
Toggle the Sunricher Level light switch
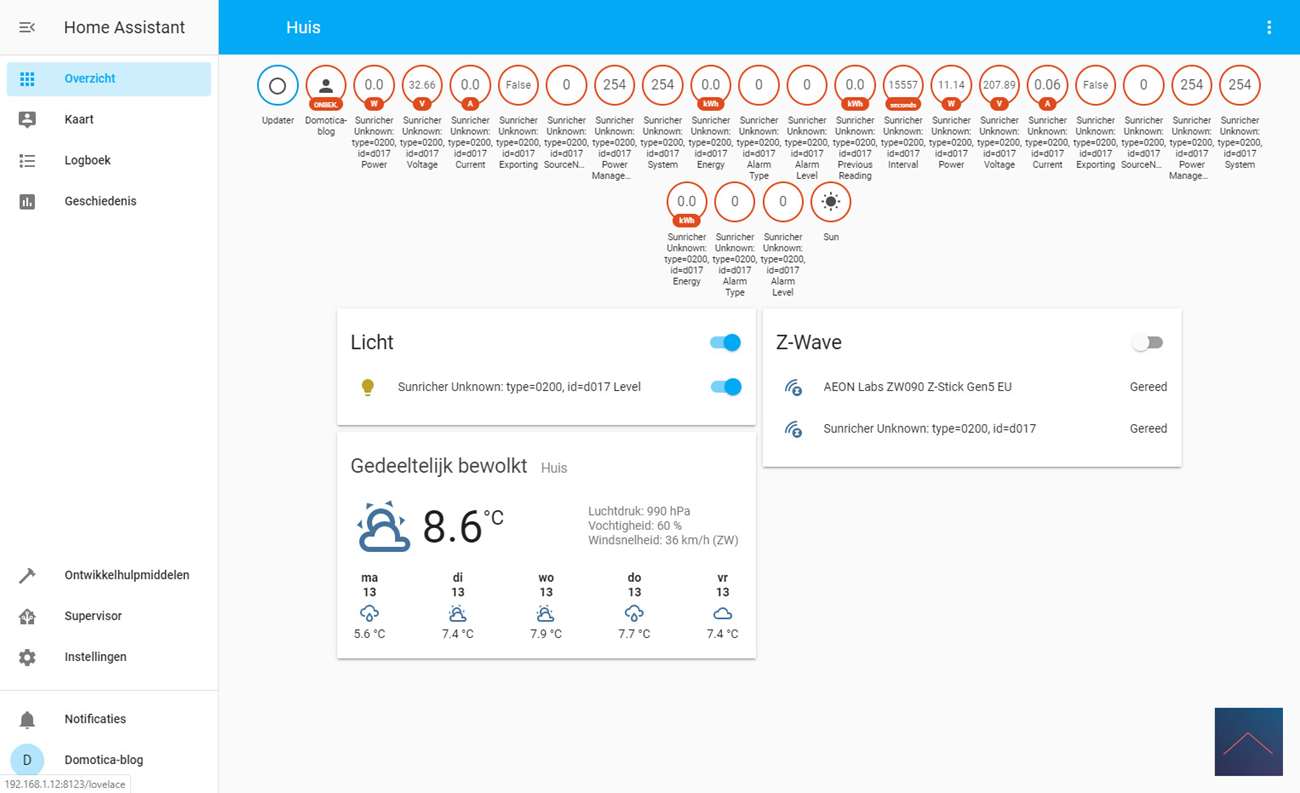[725, 387]
